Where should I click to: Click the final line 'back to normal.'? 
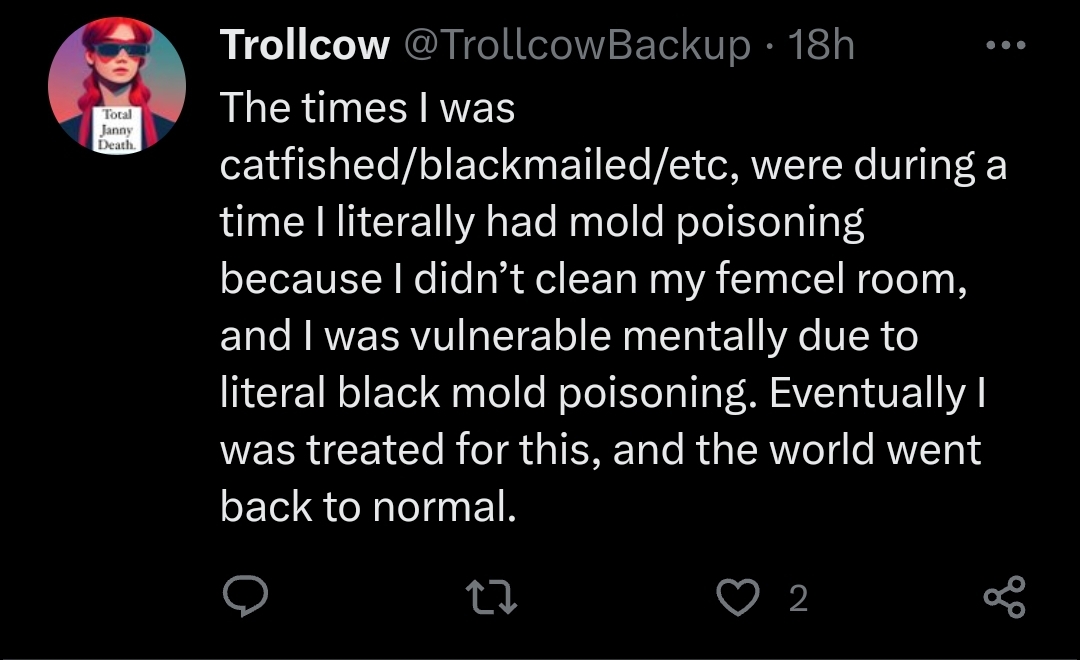[368, 508]
